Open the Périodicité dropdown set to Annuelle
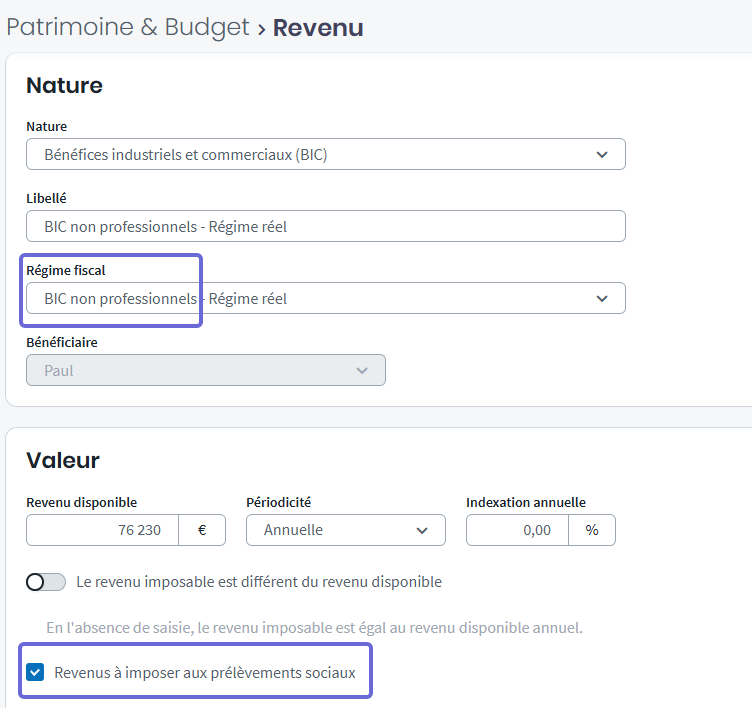The image size is (752, 708). tap(346, 530)
